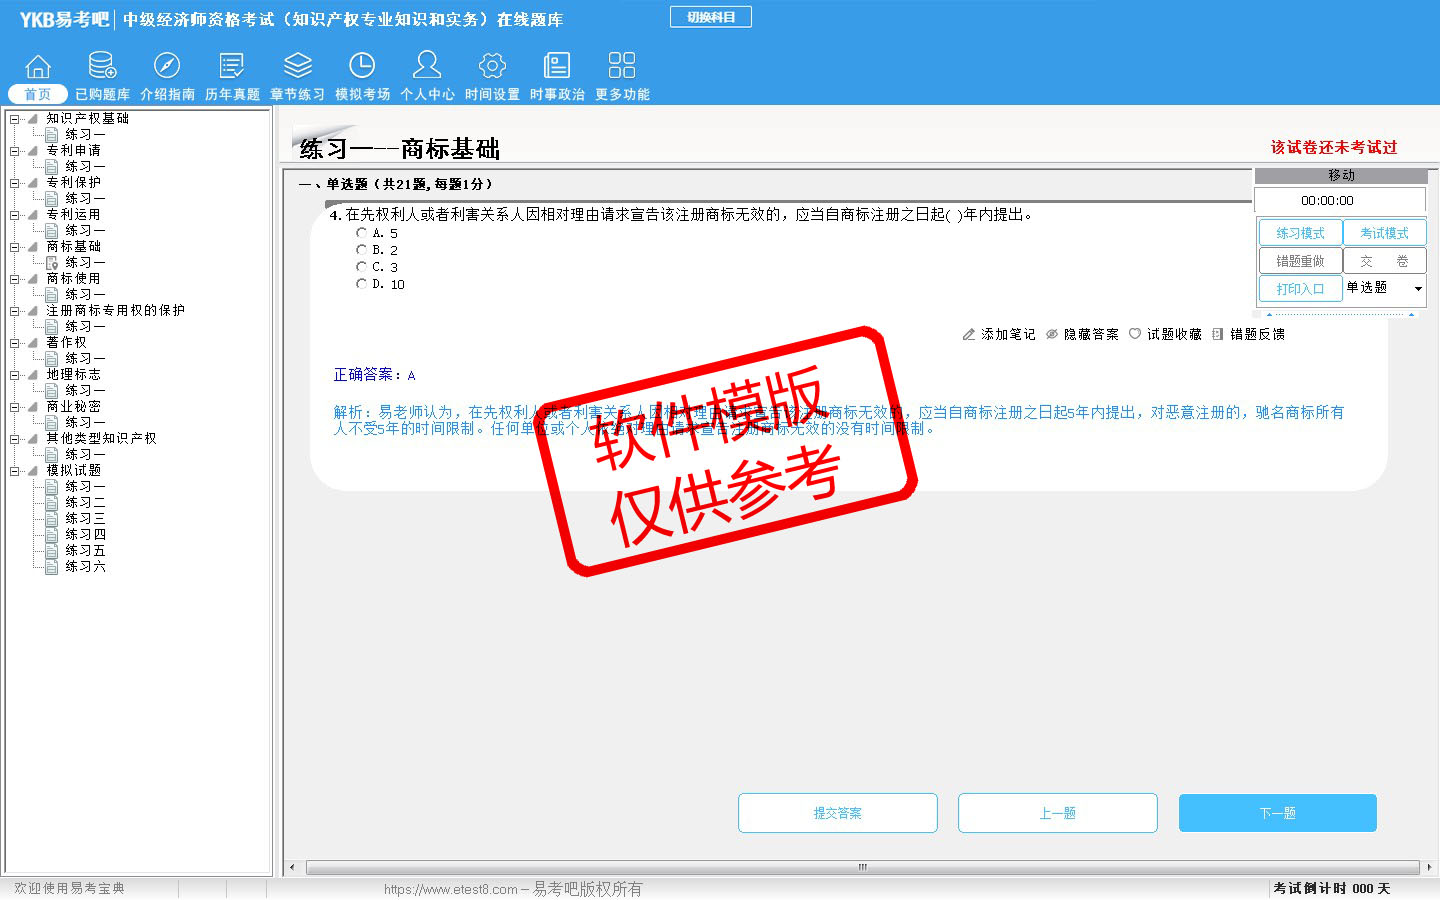Go to the 首页 home tab
The width and height of the screenshot is (1440, 900).
click(x=38, y=94)
